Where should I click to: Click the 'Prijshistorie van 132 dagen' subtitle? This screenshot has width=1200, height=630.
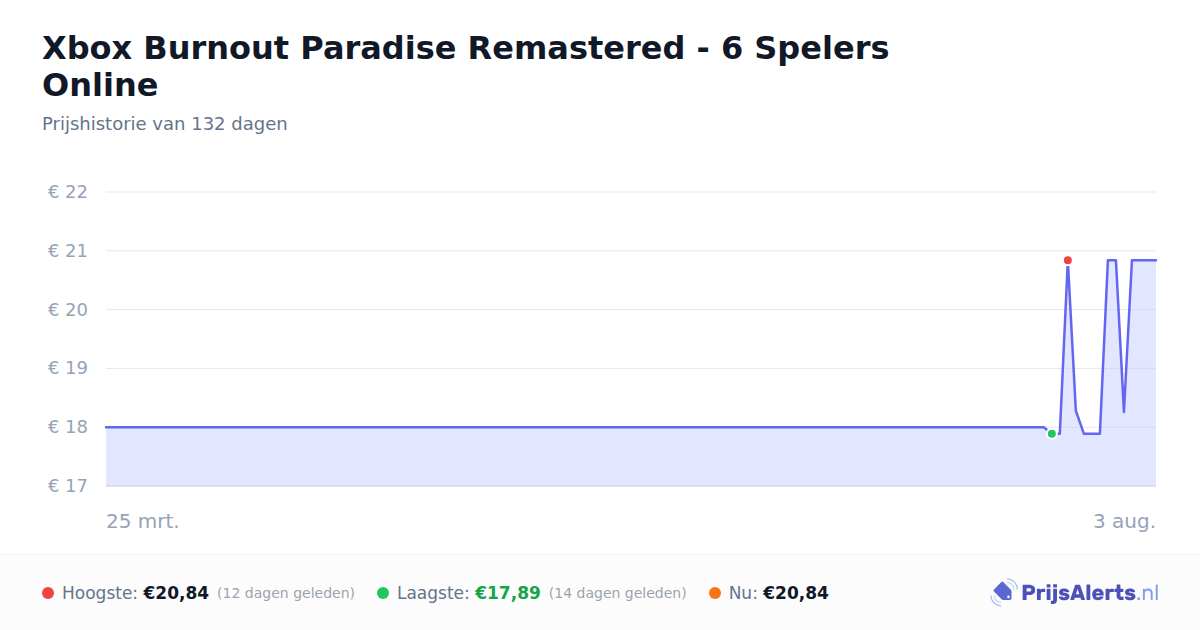(165, 124)
